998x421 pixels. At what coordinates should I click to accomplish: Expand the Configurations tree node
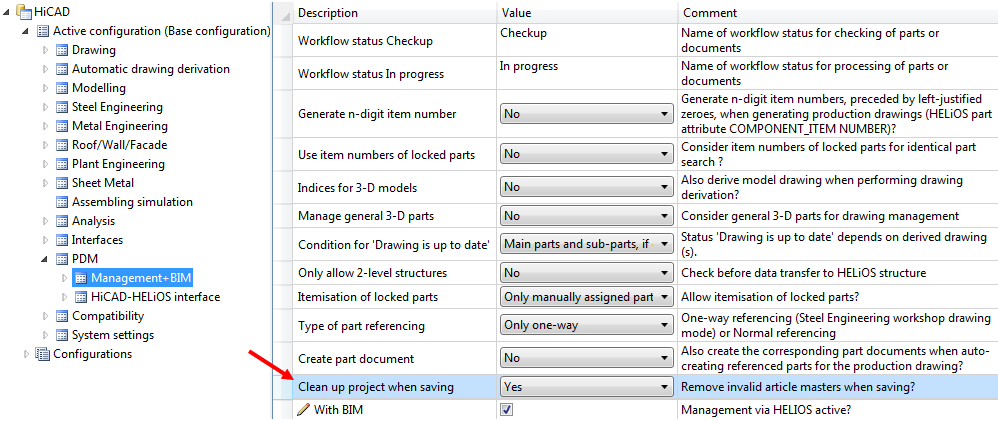[x=27, y=354]
